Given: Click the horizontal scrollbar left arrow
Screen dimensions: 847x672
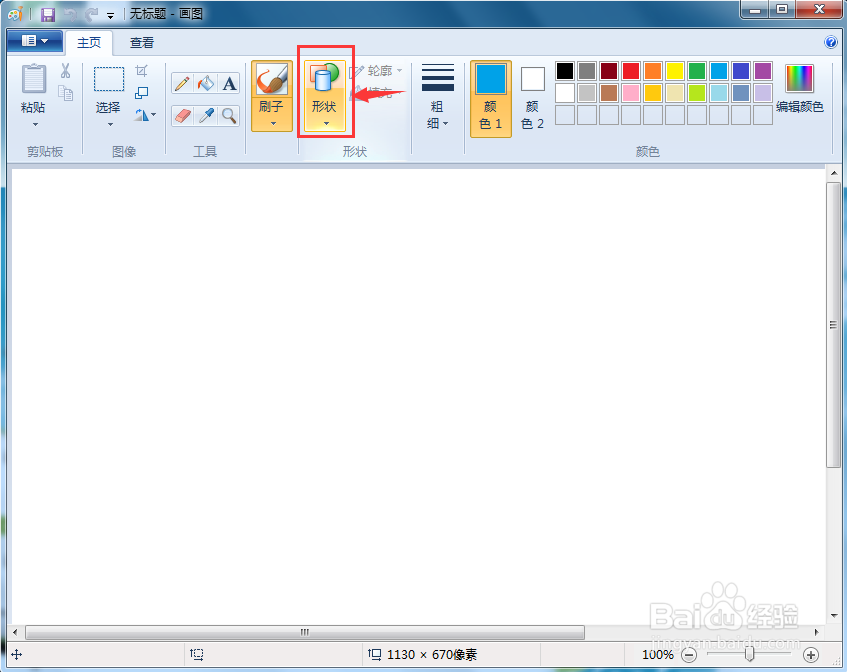Looking at the screenshot, I should (x=15, y=632).
